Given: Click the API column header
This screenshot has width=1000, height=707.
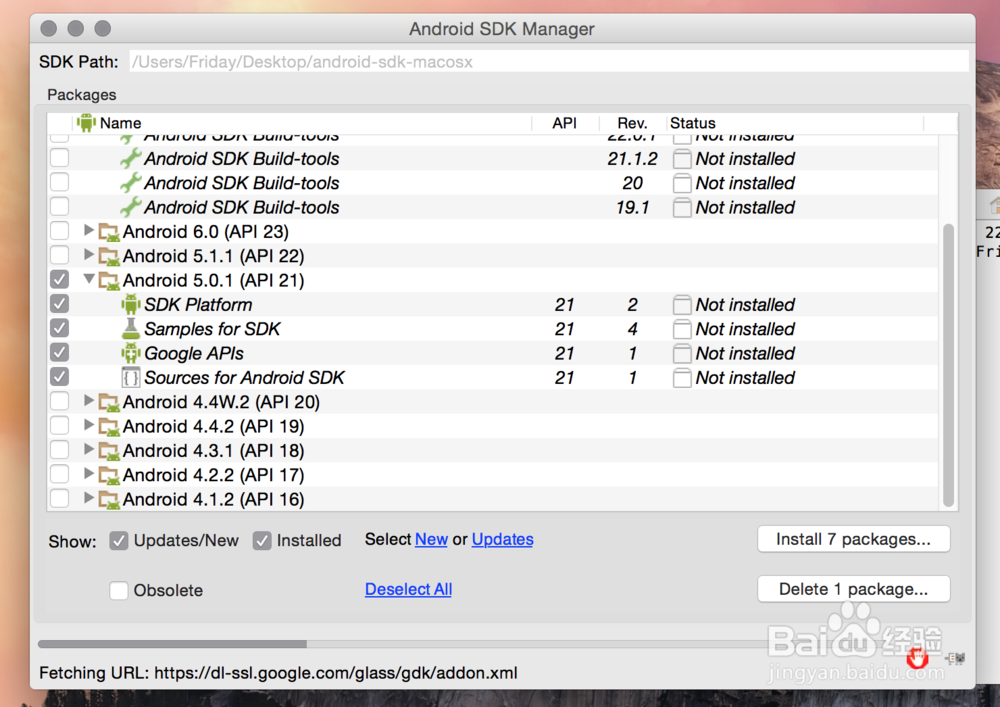Looking at the screenshot, I should tap(565, 123).
